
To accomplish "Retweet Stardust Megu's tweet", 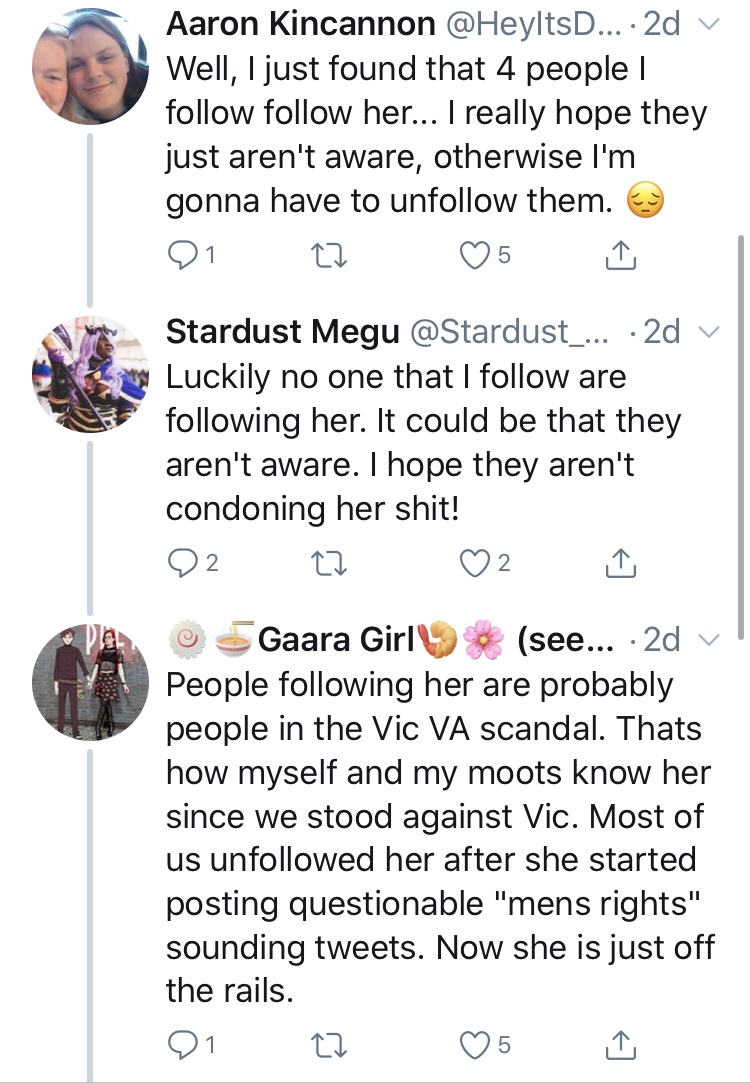I will coord(329,564).
